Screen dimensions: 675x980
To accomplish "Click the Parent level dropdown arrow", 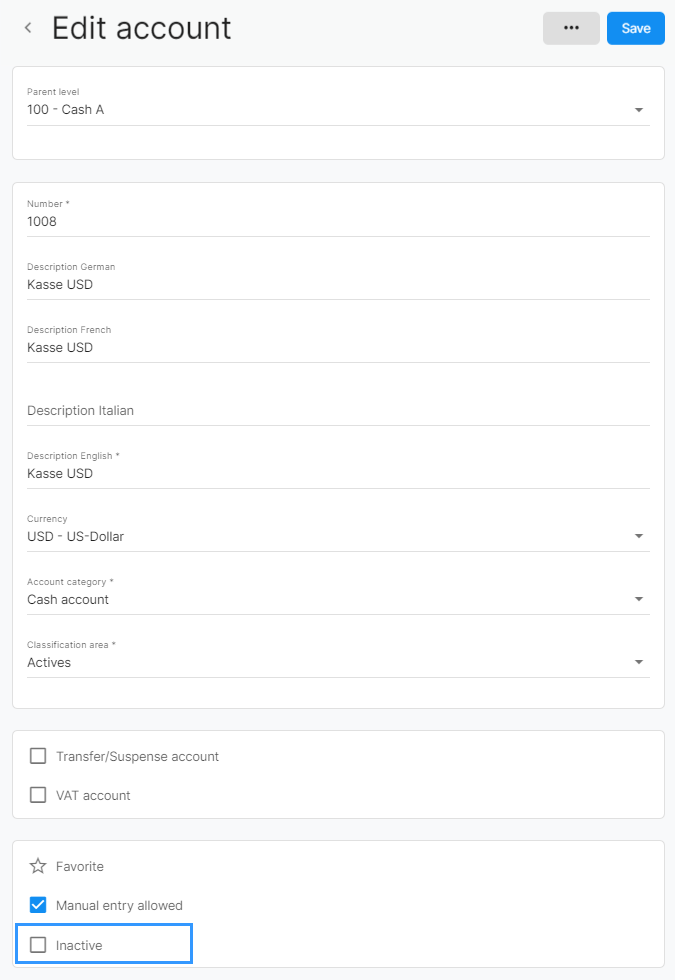I will click(x=639, y=110).
